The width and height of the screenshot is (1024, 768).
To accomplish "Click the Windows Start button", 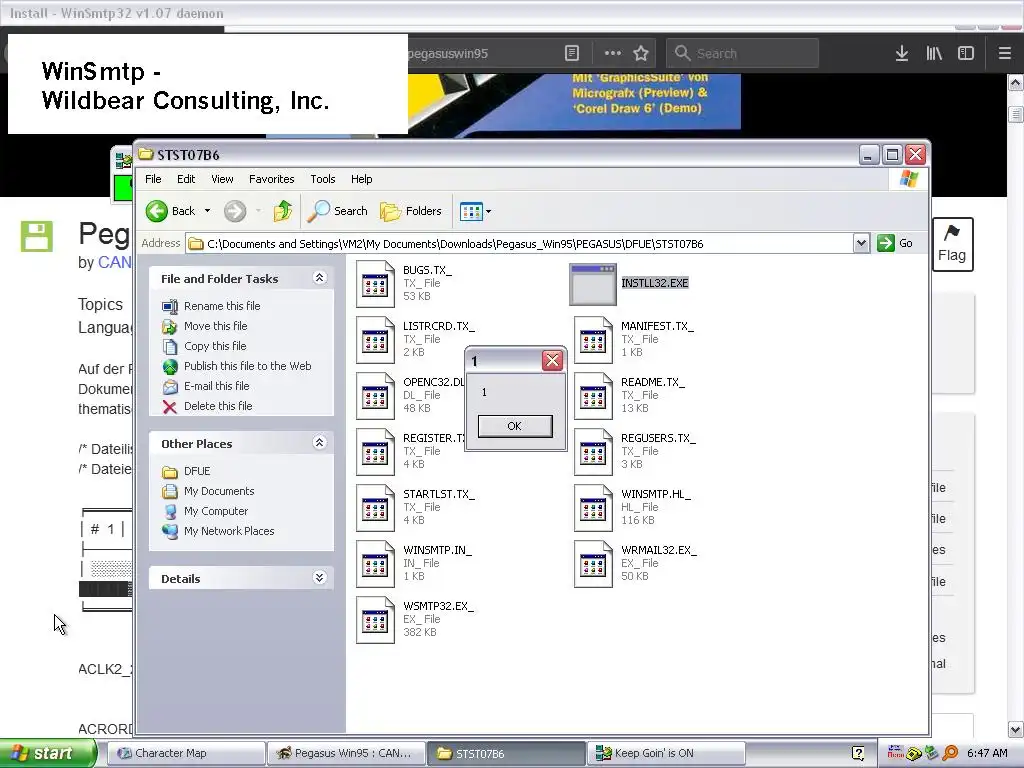I will [47, 754].
